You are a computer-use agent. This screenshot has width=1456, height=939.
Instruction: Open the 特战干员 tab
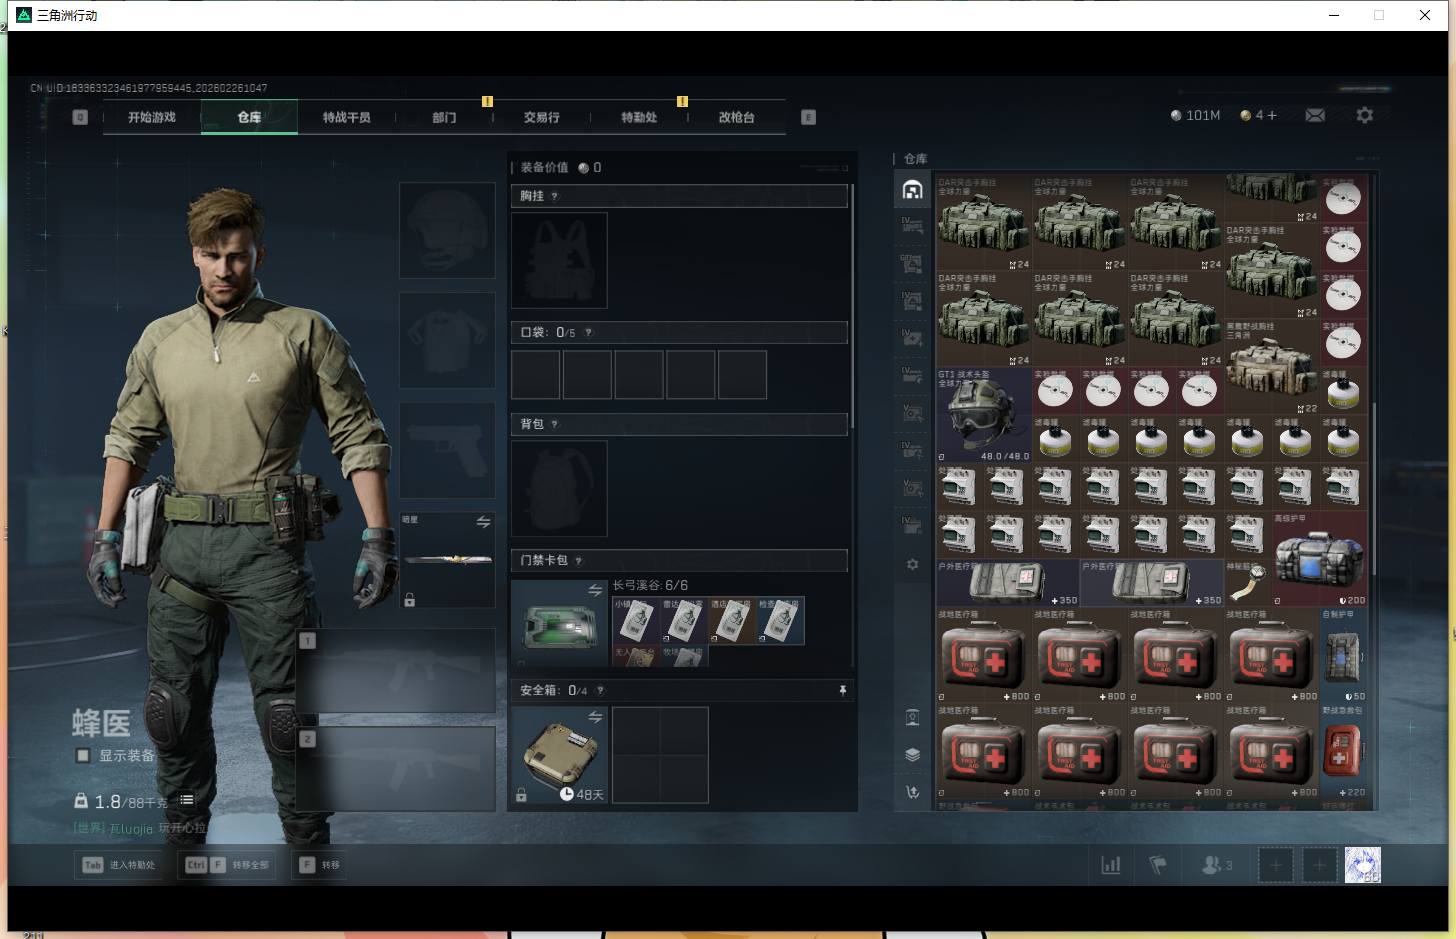pyautogui.click(x=346, y=117)
